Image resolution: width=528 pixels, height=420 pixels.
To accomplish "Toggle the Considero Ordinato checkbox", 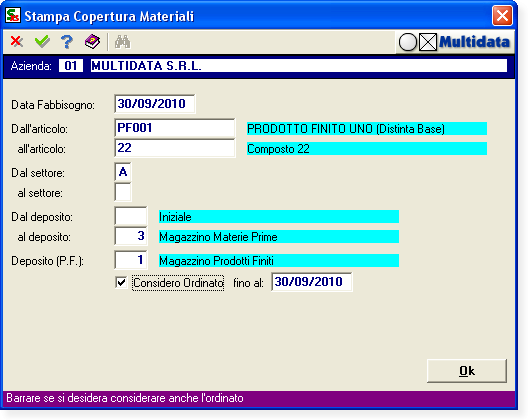I will 121,282.
